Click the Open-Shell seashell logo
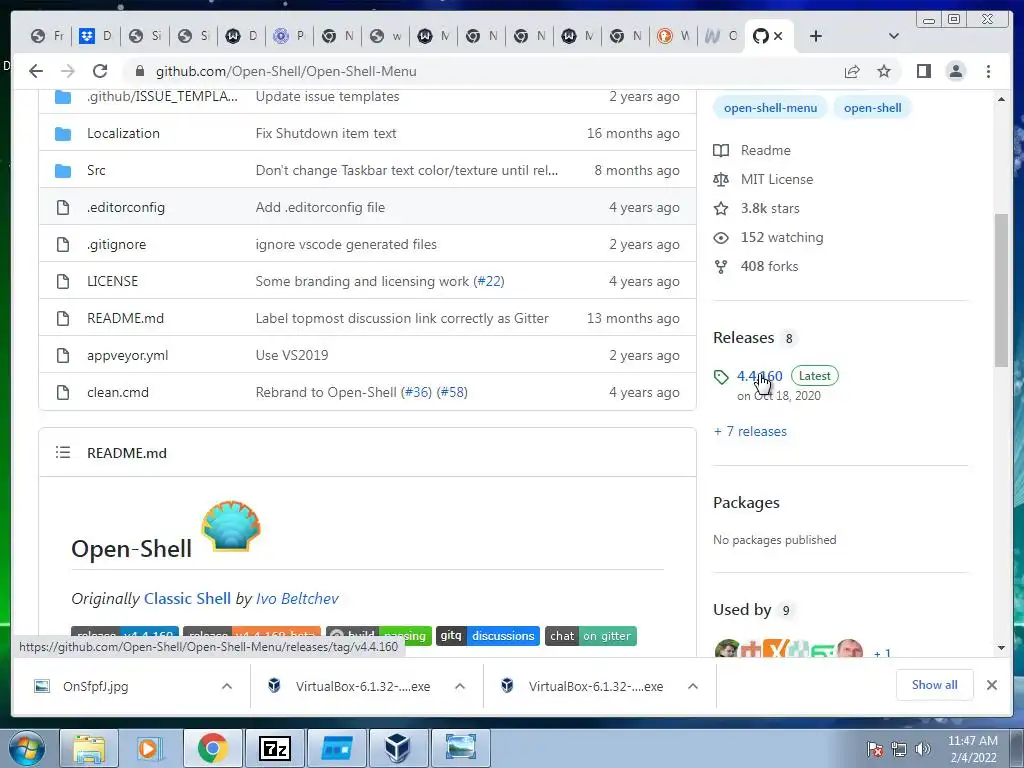 pyautogui.click(x=231, y=526)
